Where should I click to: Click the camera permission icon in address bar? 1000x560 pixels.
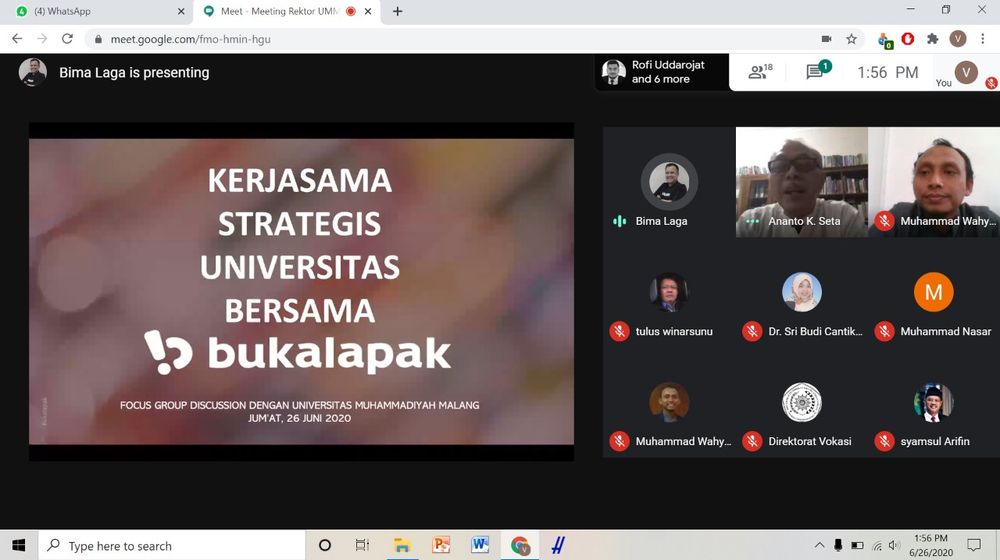[x=827, y=39]
